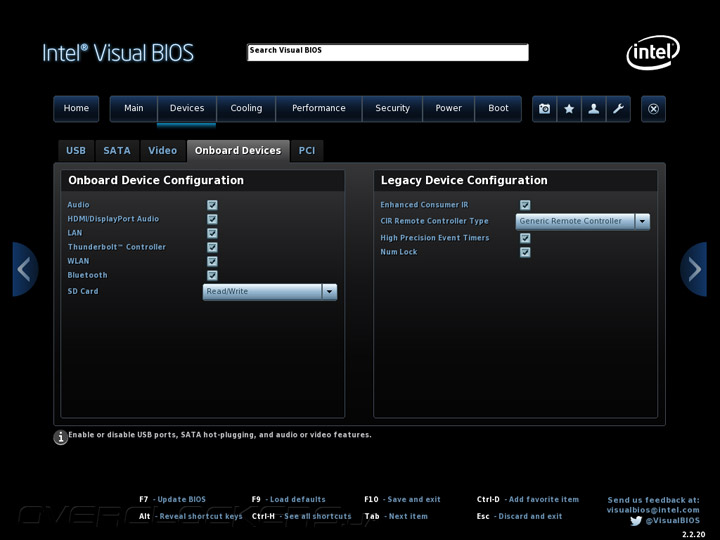Switch to the USB tab
This screenshot has height=540, width=720.
point(76,151)
